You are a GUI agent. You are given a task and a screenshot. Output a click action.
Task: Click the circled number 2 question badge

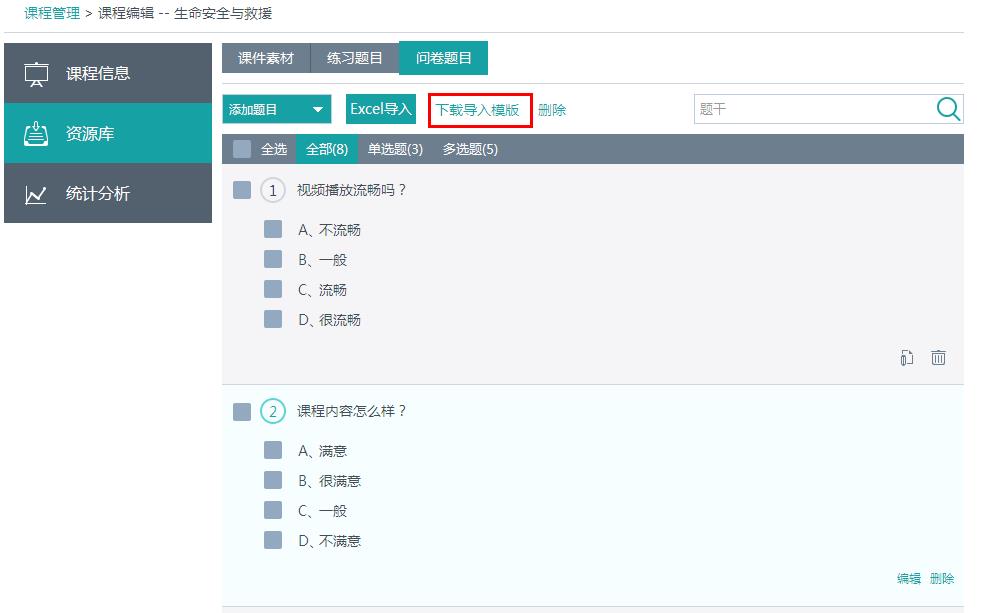(x=272, y=411)
